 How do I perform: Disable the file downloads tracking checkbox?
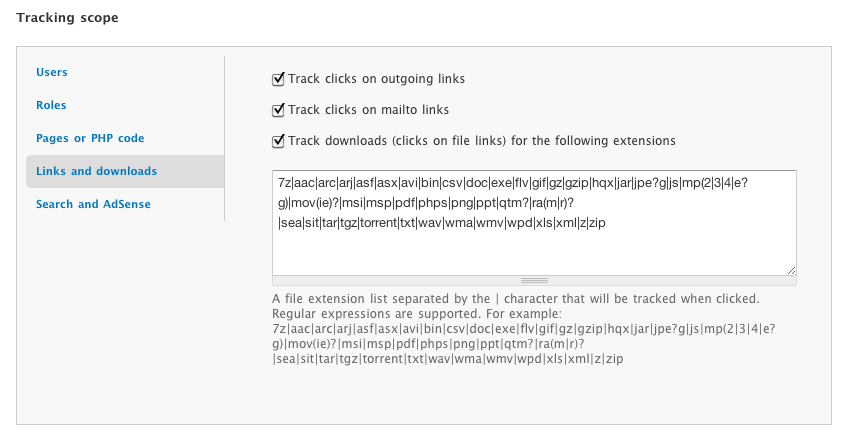279,141
